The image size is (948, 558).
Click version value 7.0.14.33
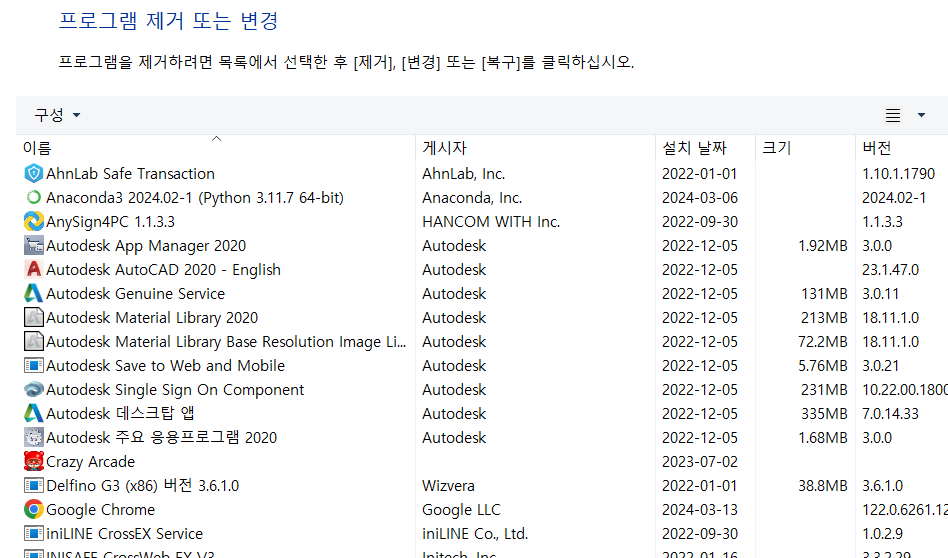coord(890,414)
